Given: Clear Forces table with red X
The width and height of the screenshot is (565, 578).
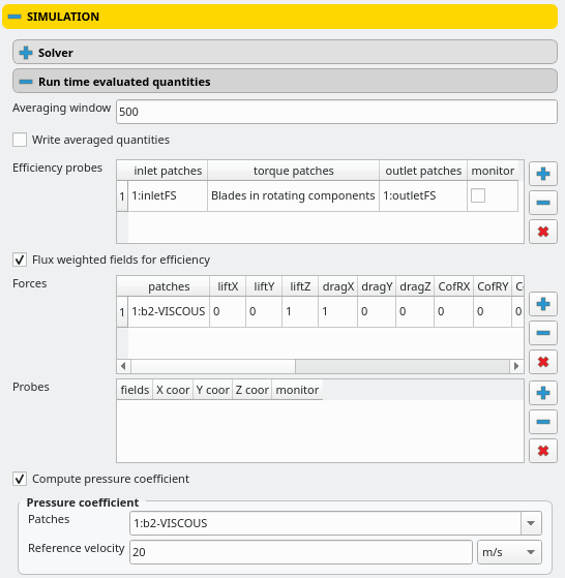Looking at the screenshot, I should [x=543, y=362].
